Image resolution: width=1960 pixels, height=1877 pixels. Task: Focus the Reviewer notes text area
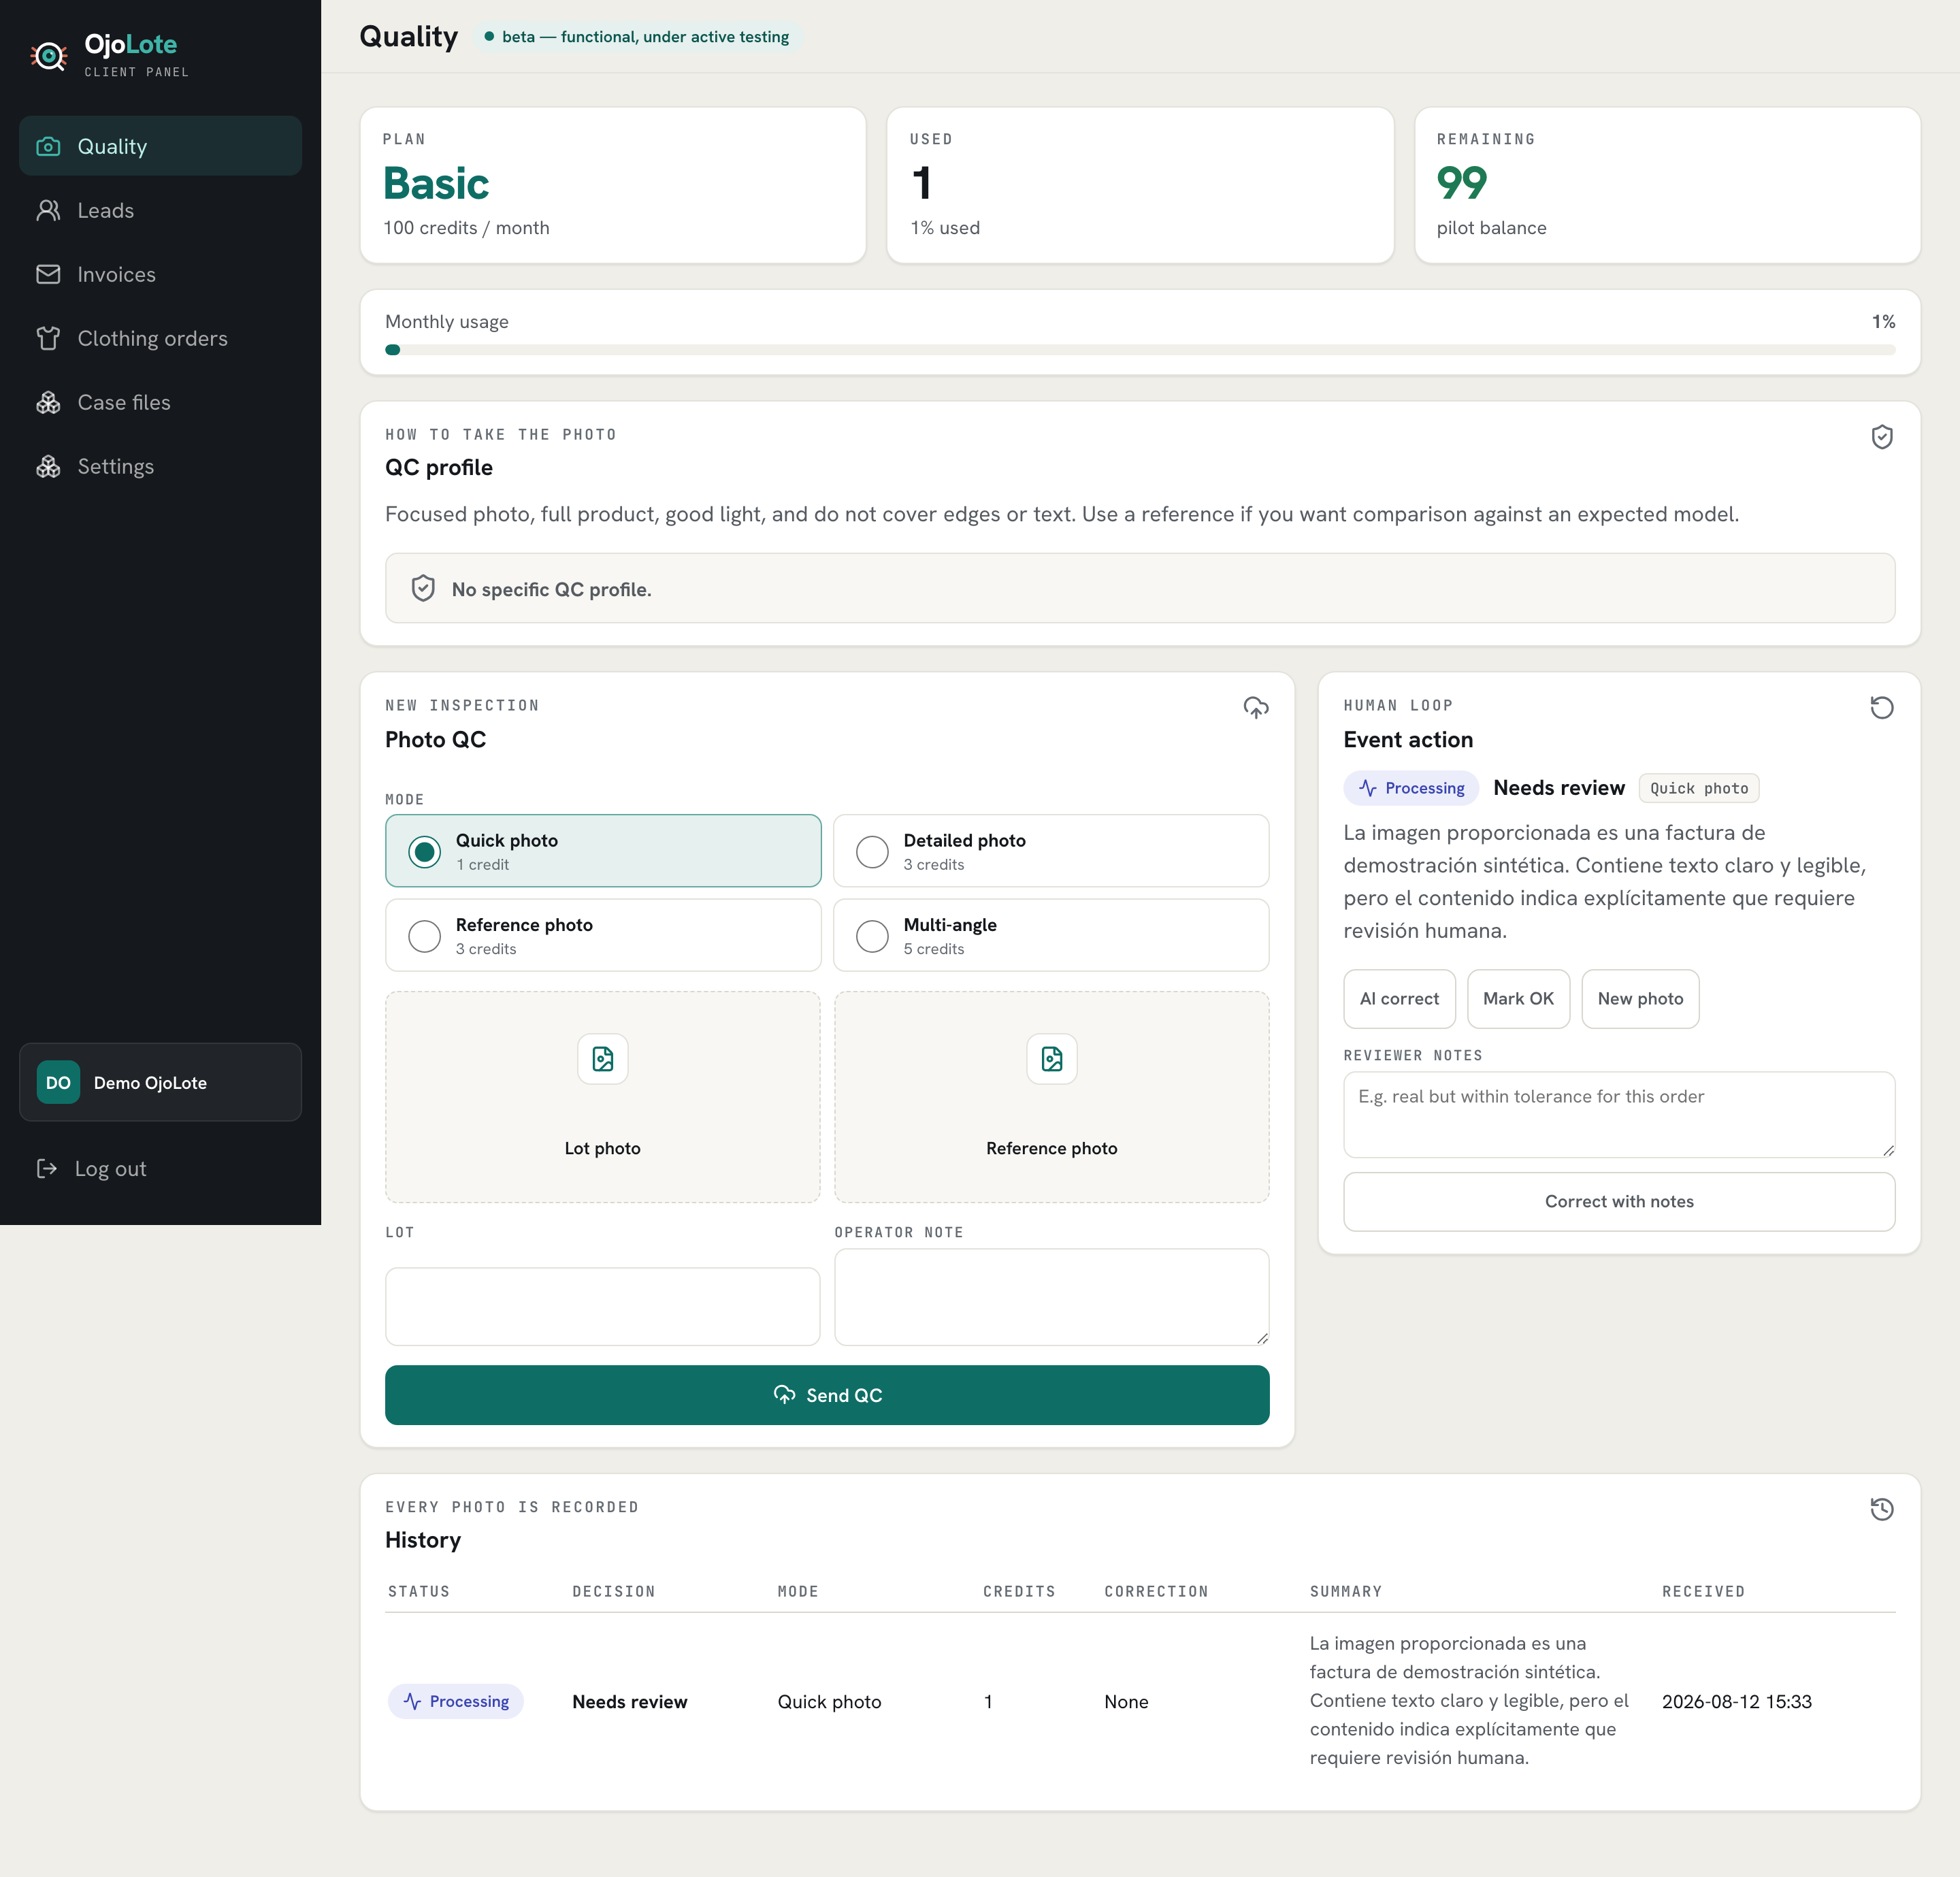click(1619, 1115)
